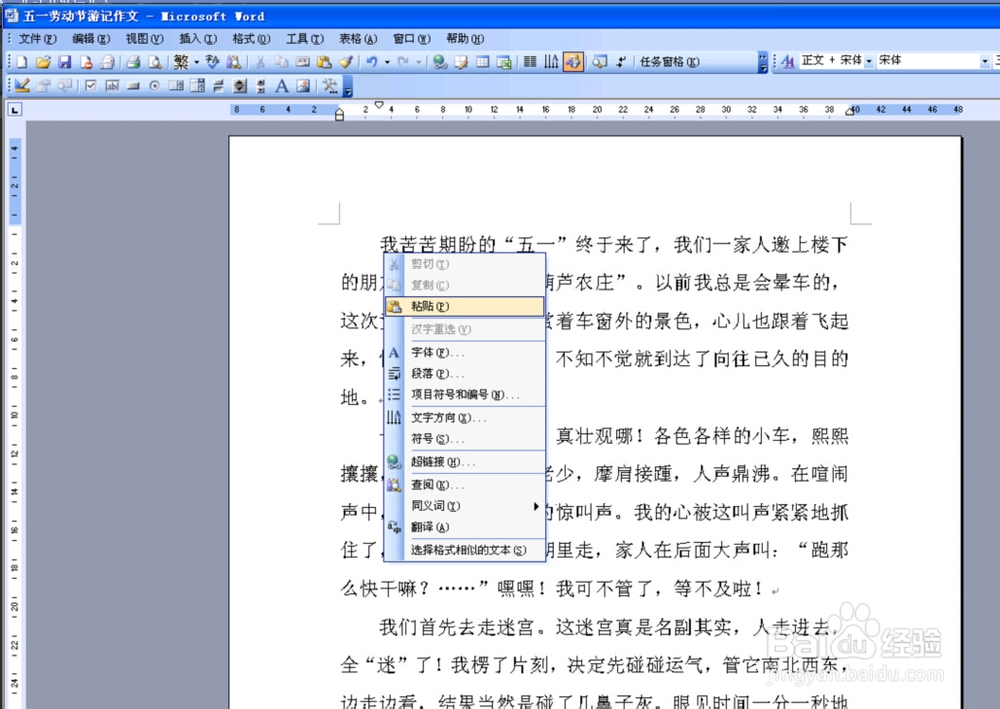Open the 格式 Format menu
The image size is (1000, 709).
point(251,38)
